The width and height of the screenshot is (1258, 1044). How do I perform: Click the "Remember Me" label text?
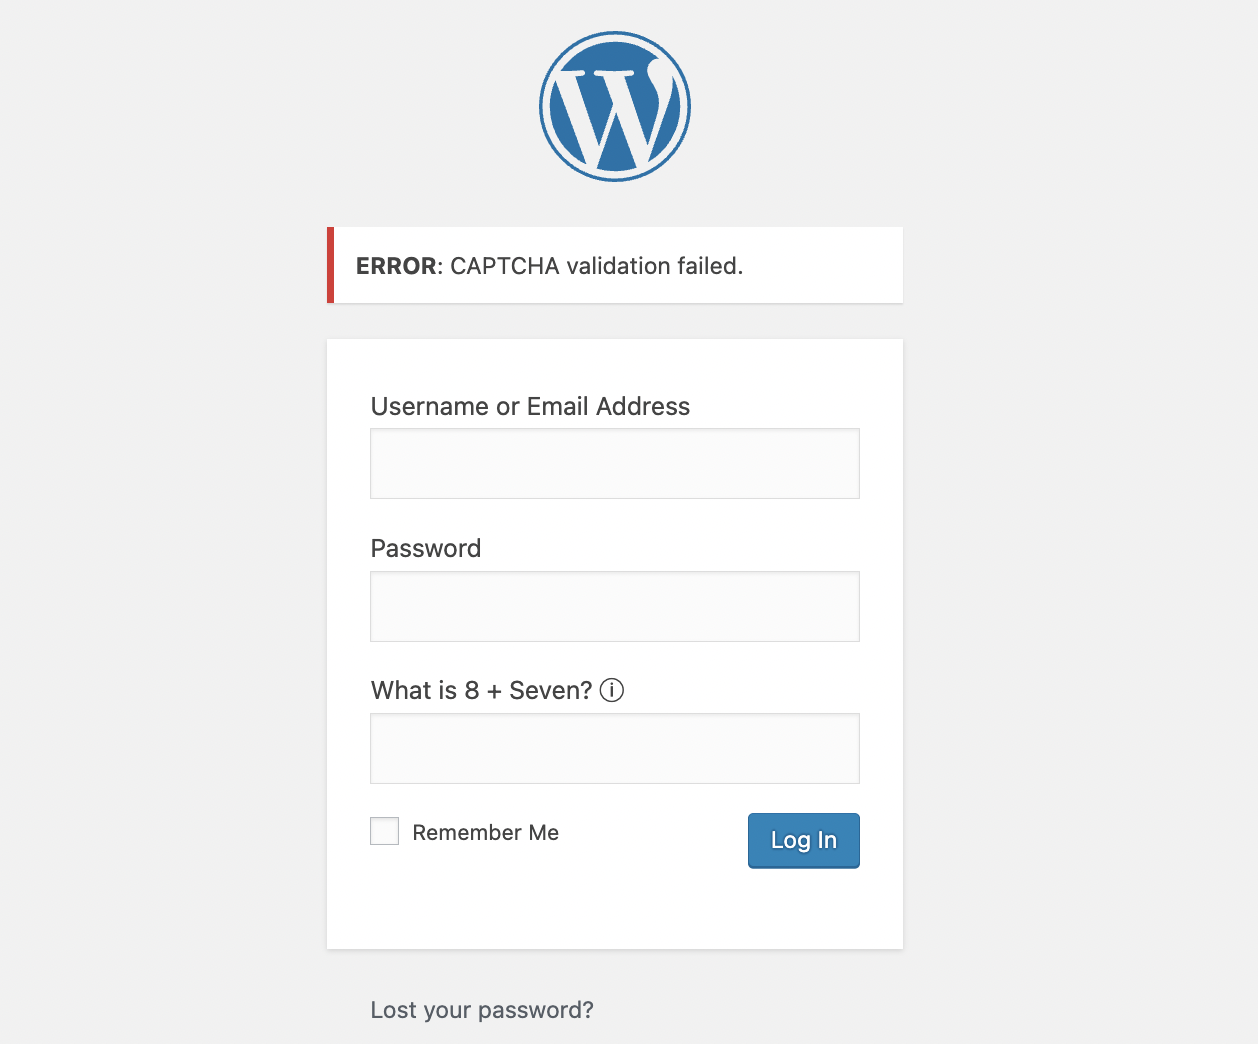[485, 833]
